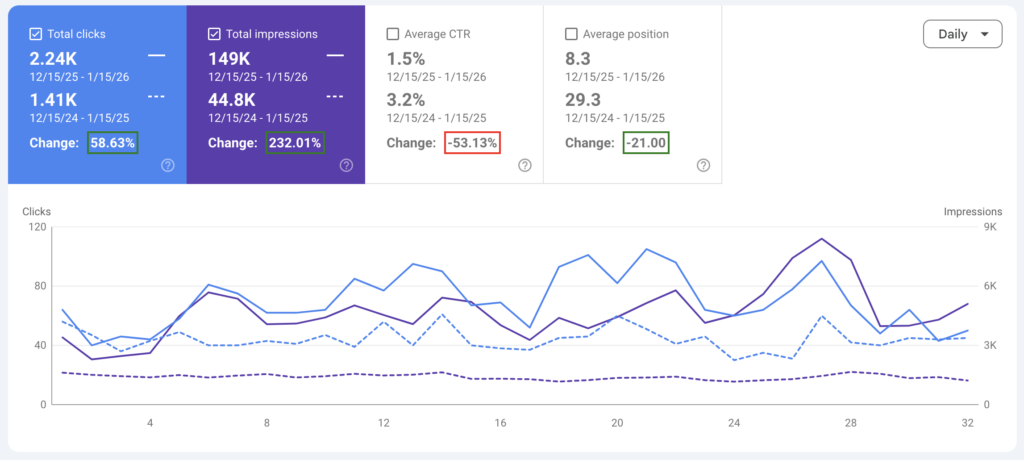Enable the Average CTR checkbox
Image resolution: width=1024 pixels, height=460 pixels.
pos(393,34)
